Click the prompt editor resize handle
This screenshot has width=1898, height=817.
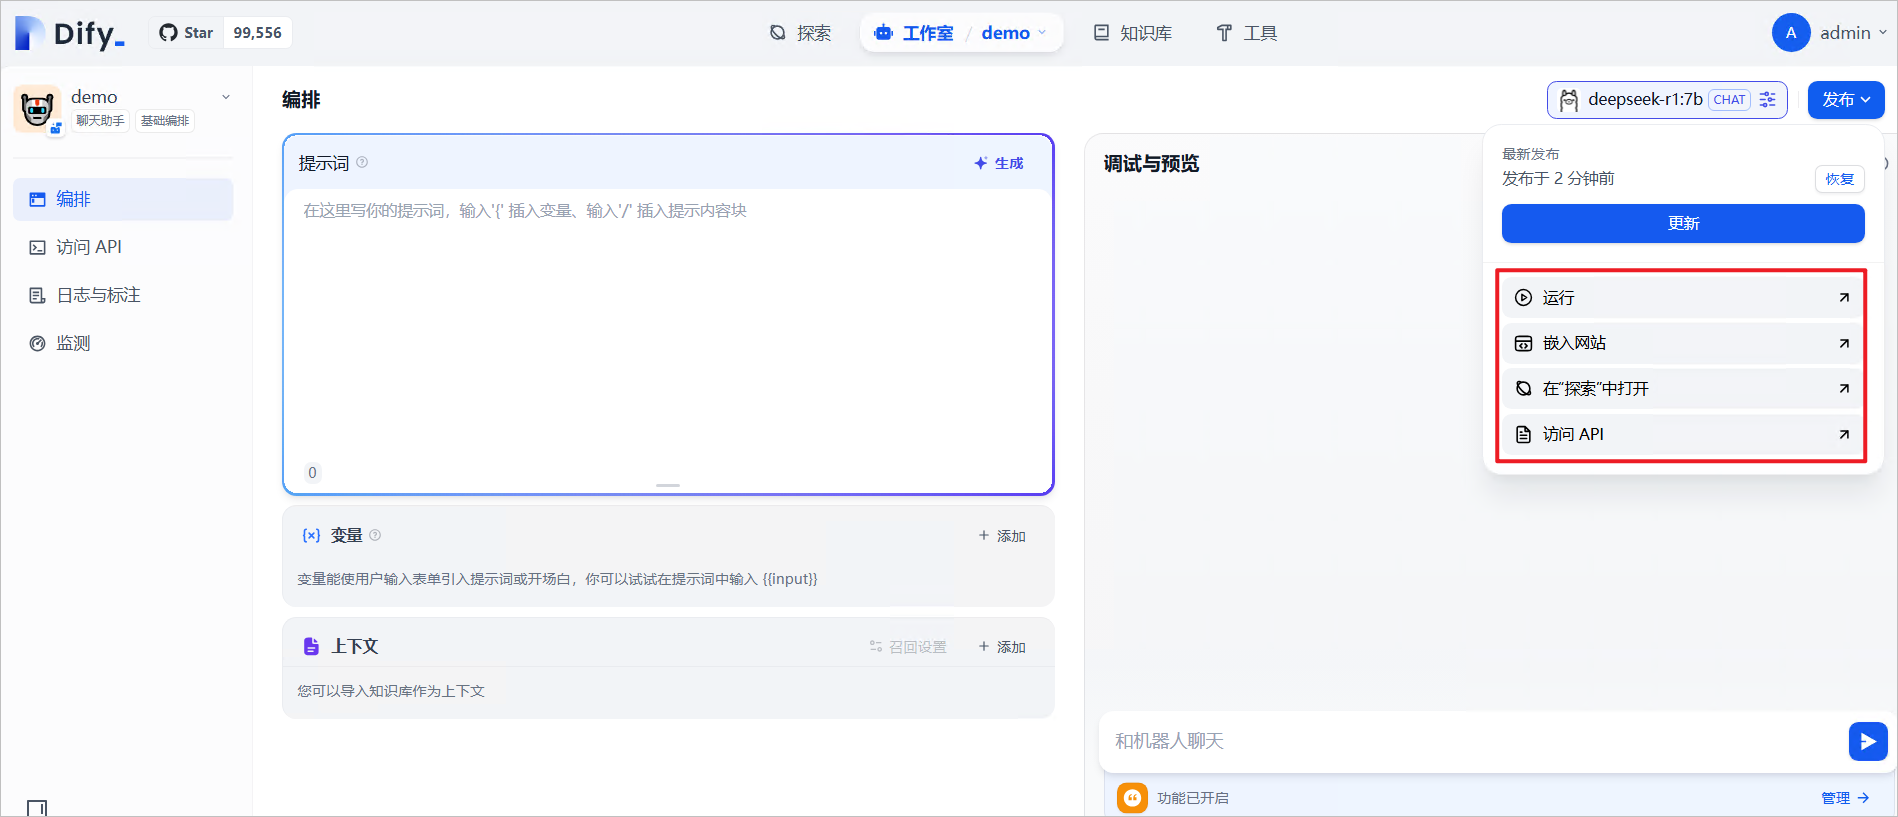tap(668, 485)
